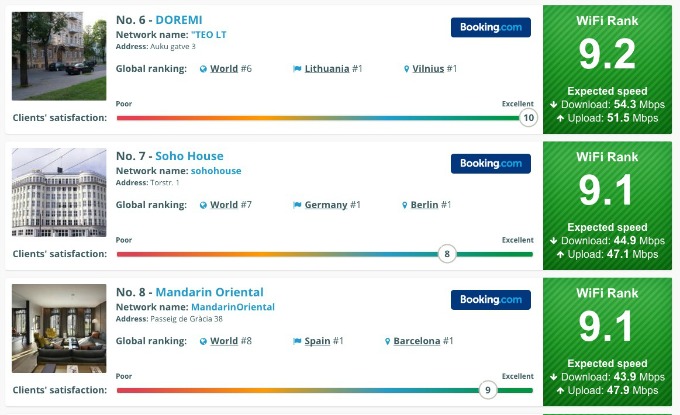
Task: Open the Lithuania ranking link
Action: click(x=327, y=69)
